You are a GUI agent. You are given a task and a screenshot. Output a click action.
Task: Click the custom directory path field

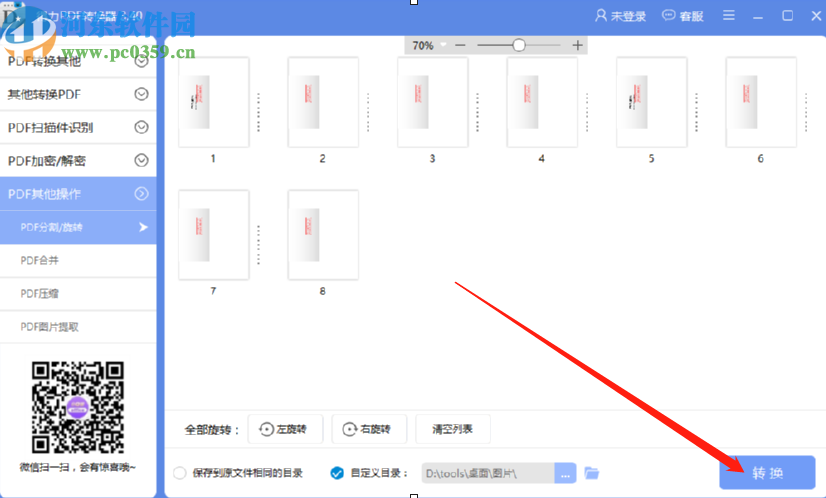(488, 473)
